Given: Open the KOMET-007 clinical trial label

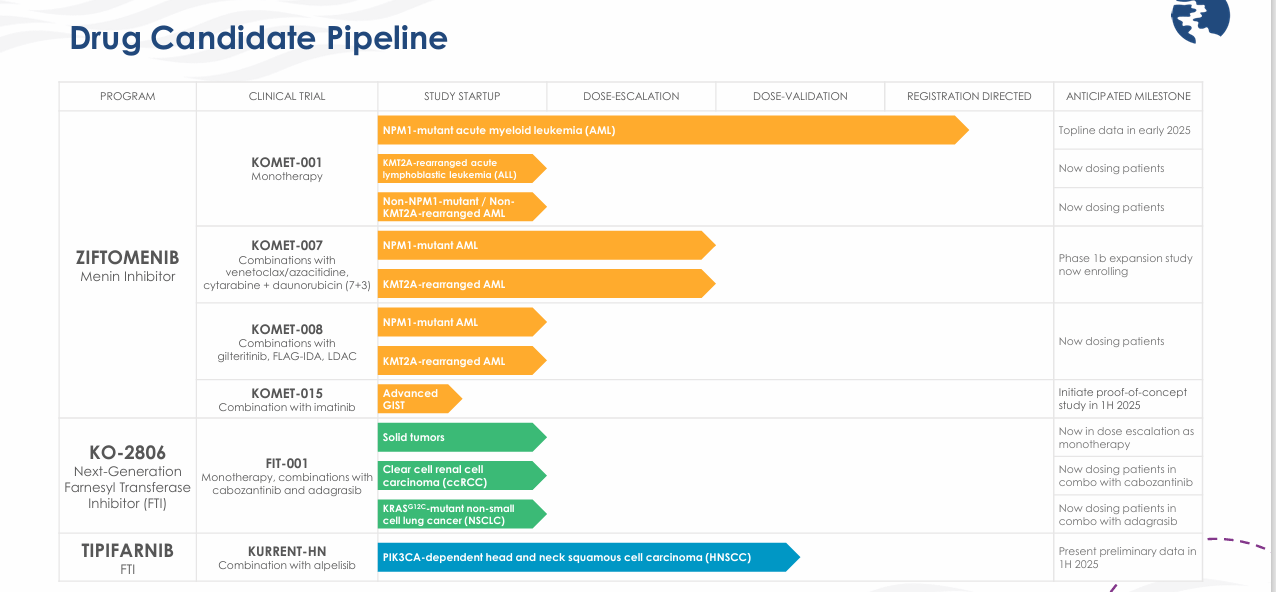Looking at the screenshot, I should point(287,245).
